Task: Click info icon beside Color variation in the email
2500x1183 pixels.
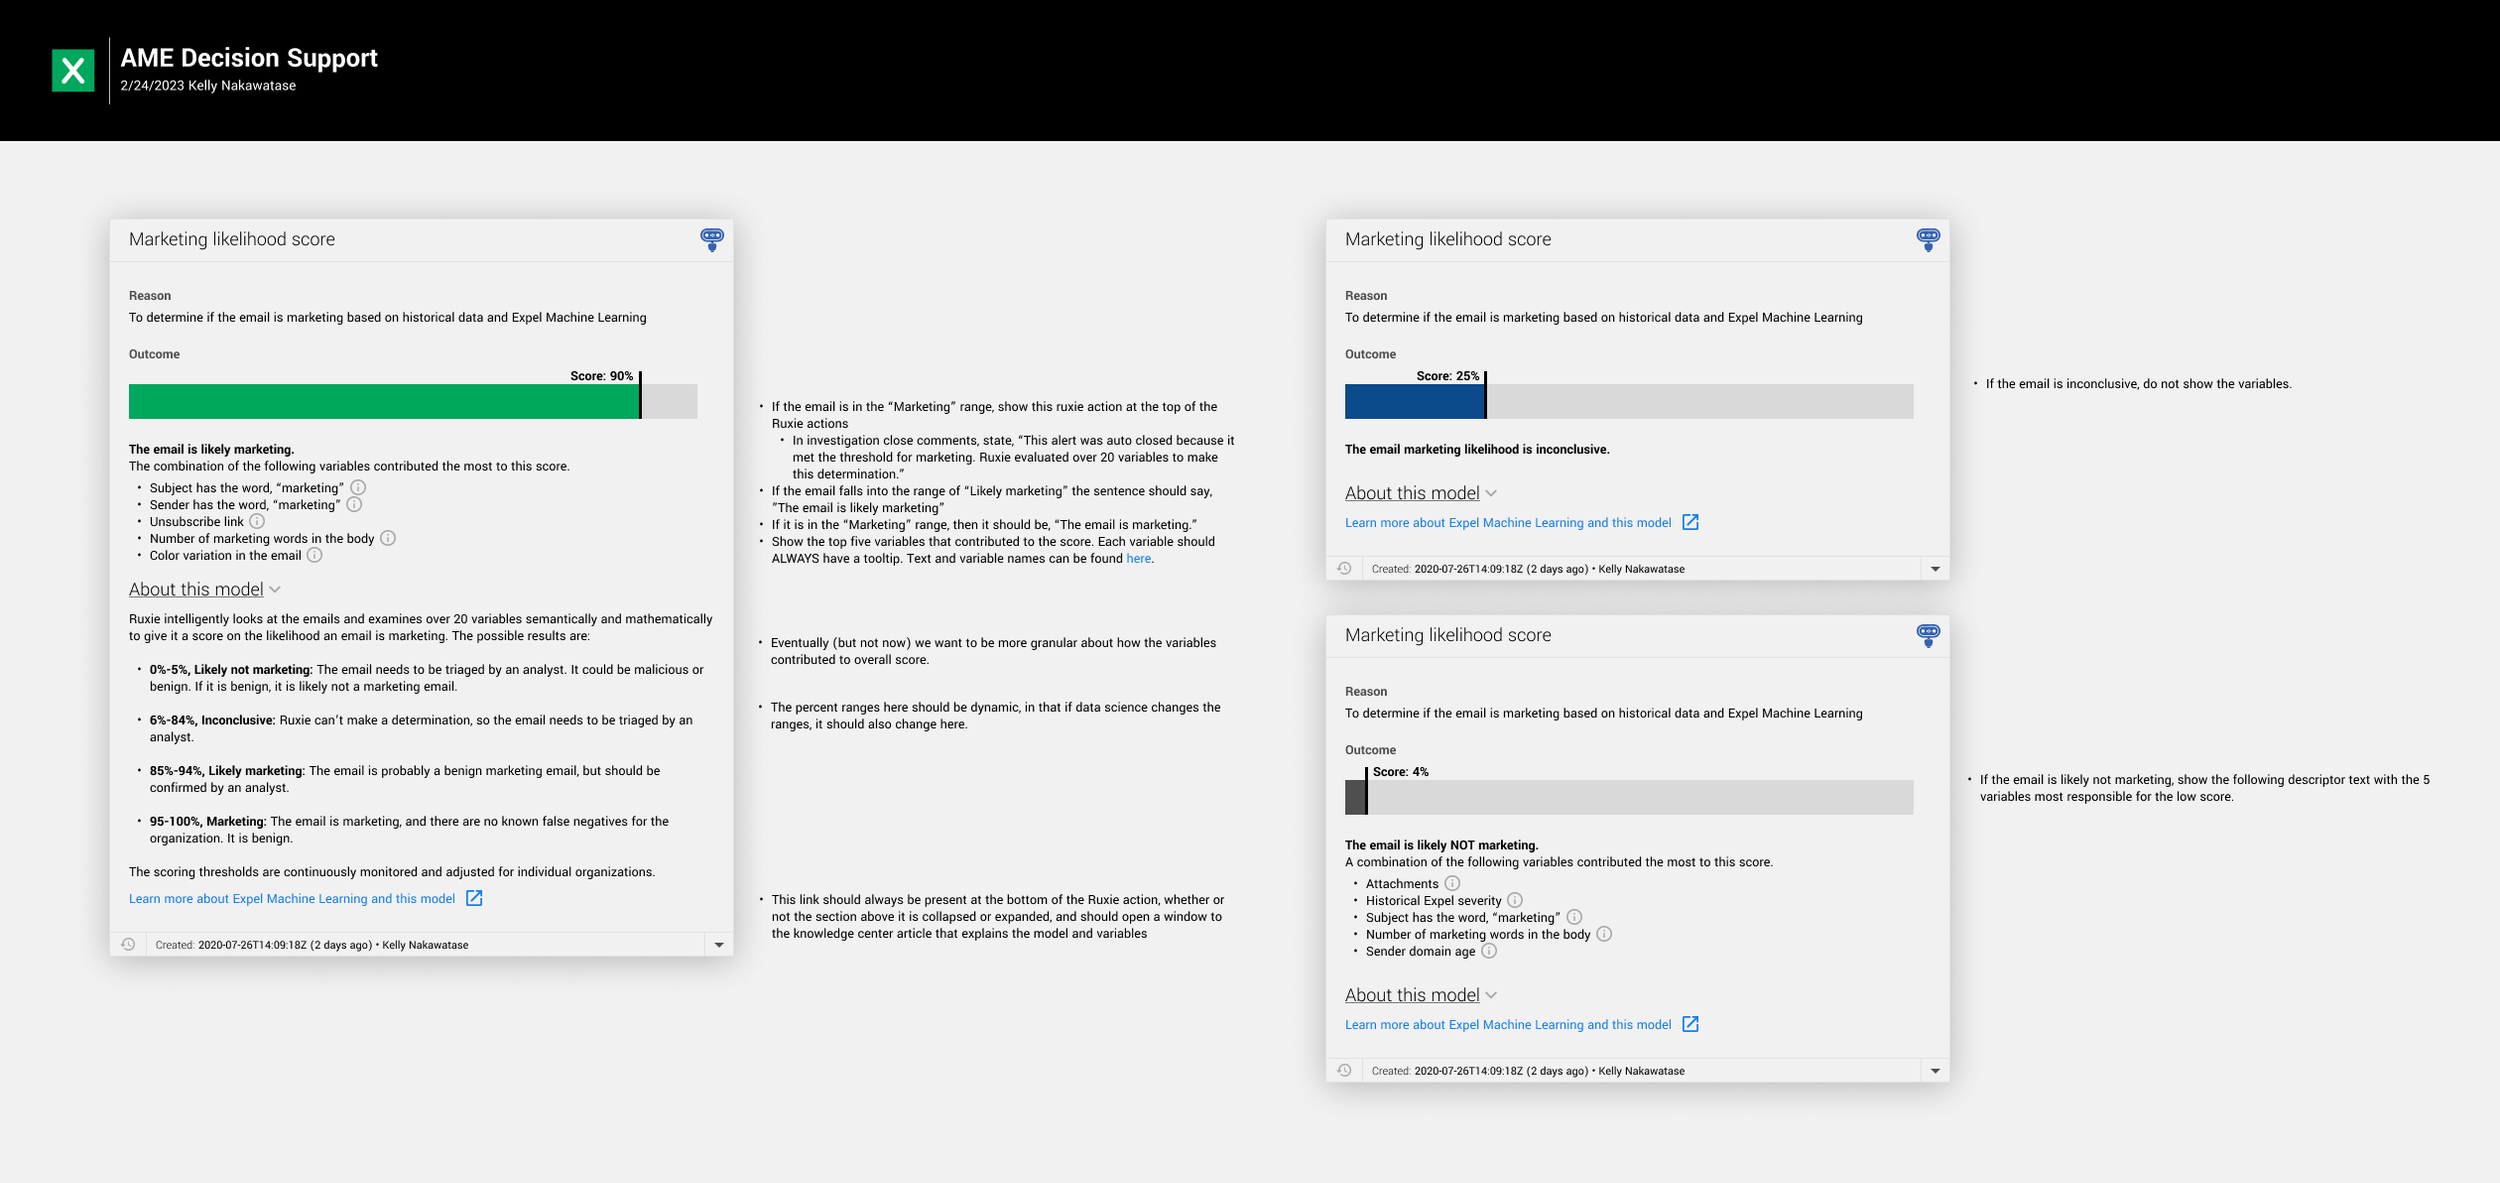Action: (314, 555)
